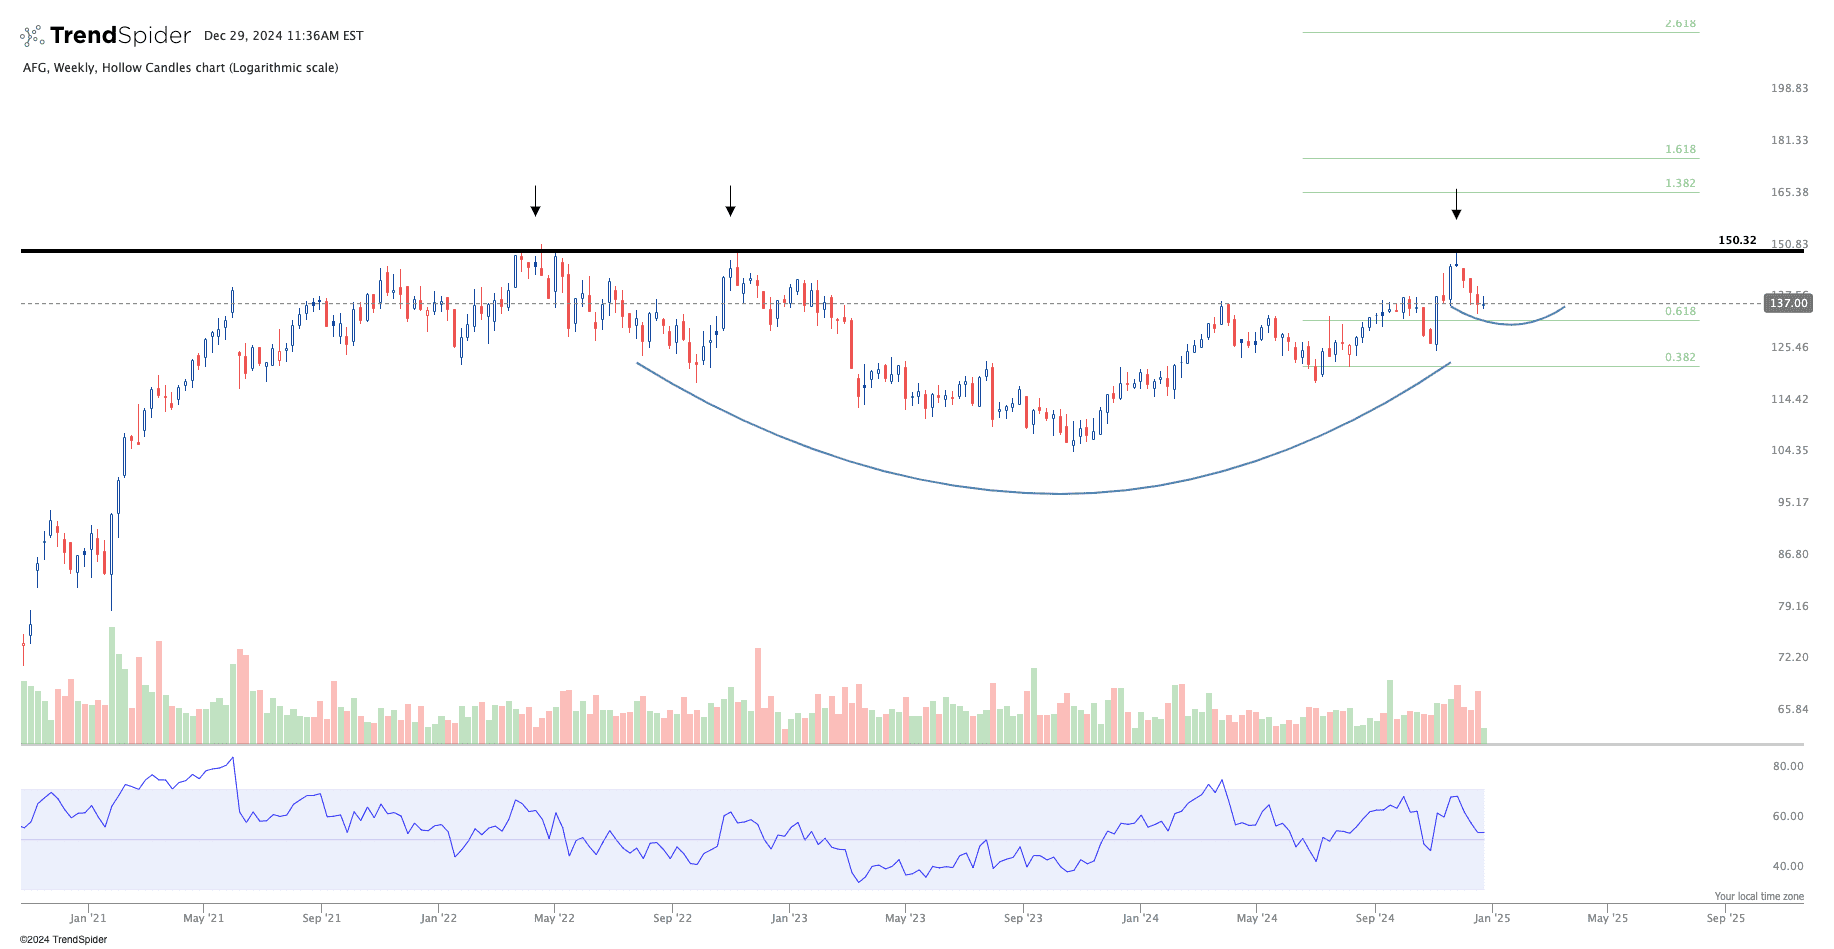This screenshot has width=1834, height=949.
Task: Click the 198.83 price axis label
Action: (1789, 88)
